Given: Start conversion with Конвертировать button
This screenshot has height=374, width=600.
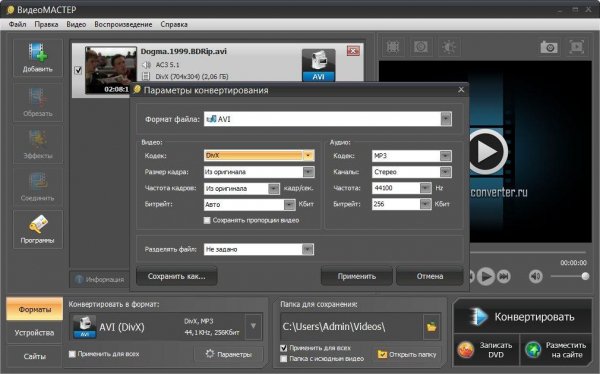Looking at the screenshot, I should click(x=523, y=317).
